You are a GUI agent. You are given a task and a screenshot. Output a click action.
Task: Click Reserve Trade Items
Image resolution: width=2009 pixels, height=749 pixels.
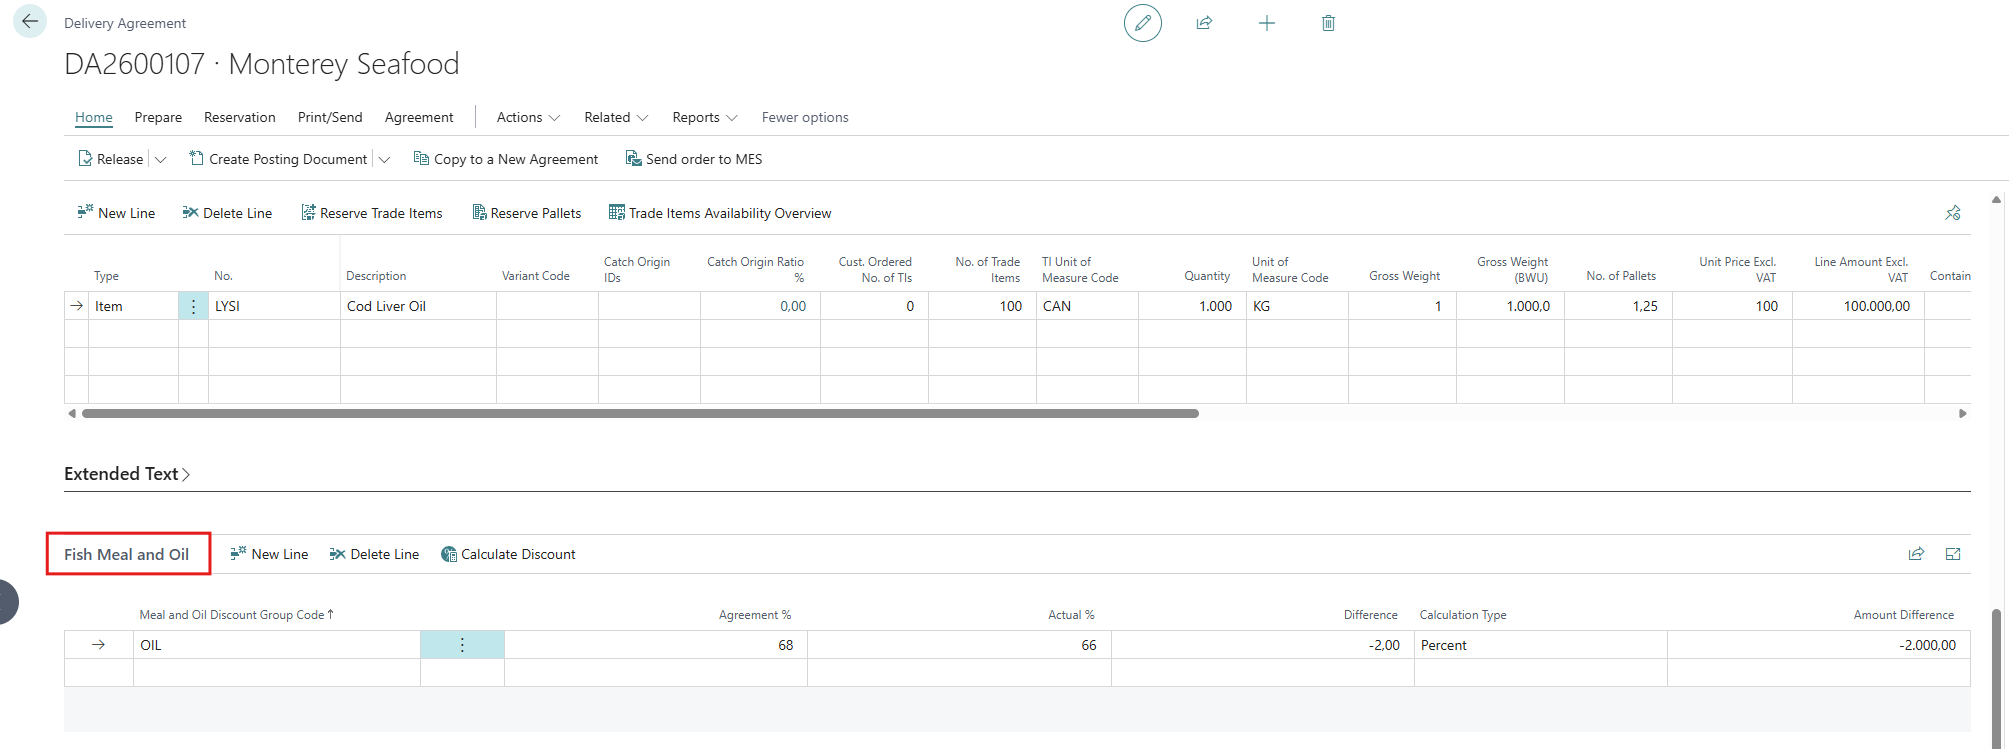click(x=372, y=213)
